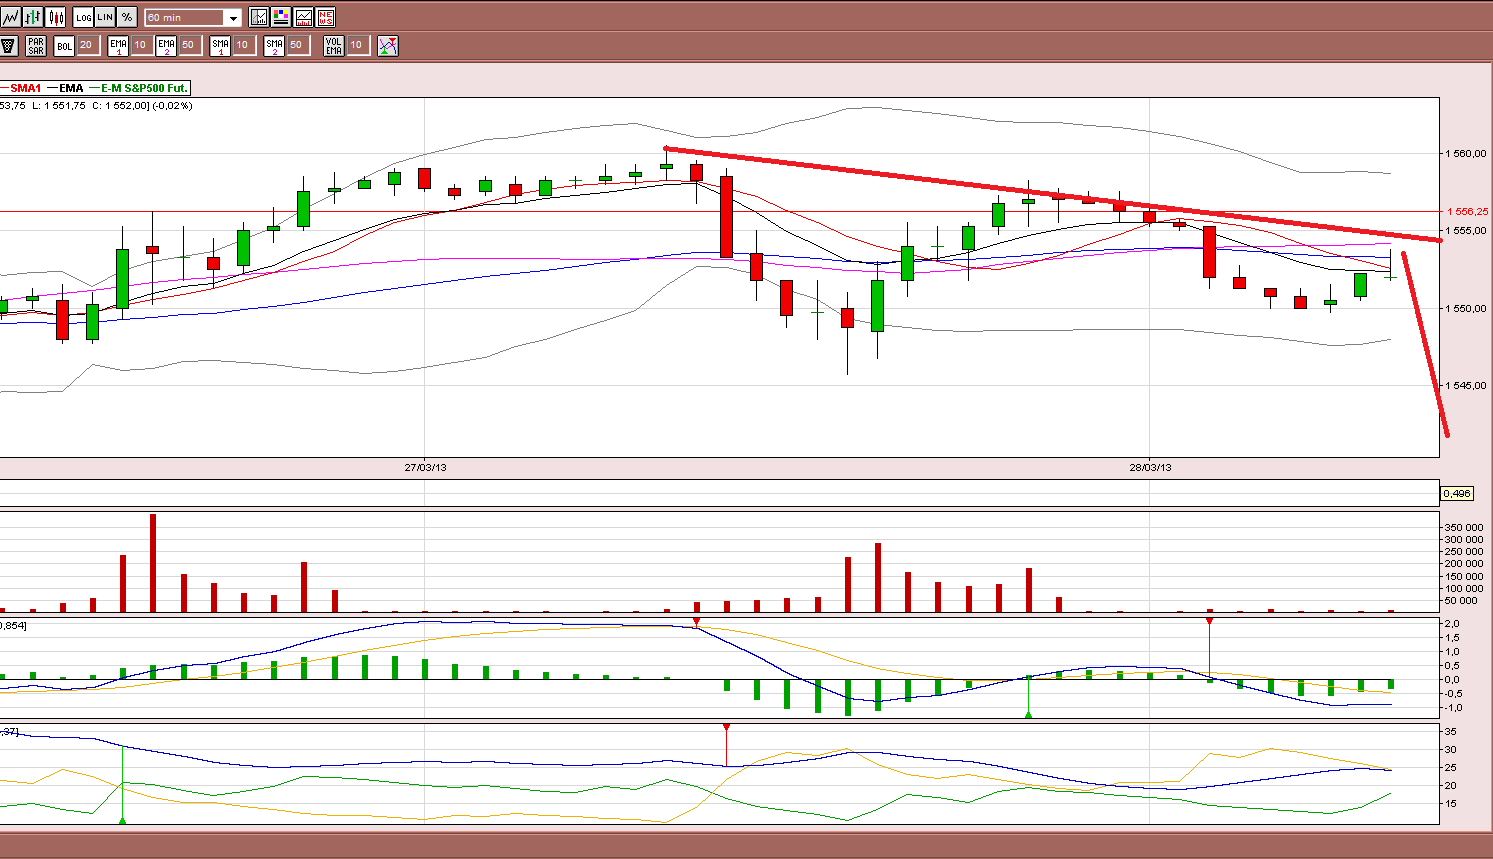Toggle the EMA 1 indicator
The image size is (1493, 859).
118,46
